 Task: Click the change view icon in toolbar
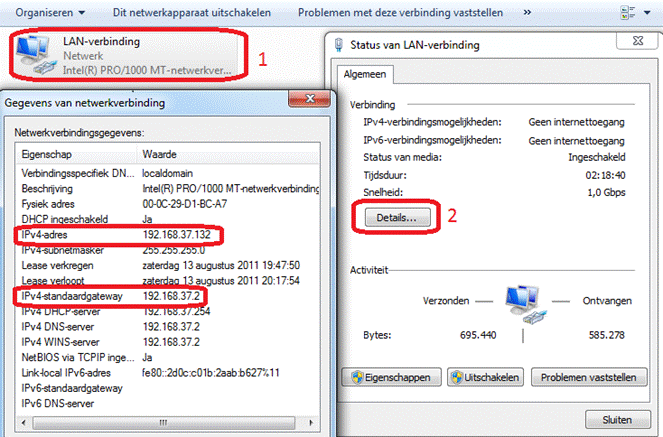pyautogui.click(x=627, y=13)
